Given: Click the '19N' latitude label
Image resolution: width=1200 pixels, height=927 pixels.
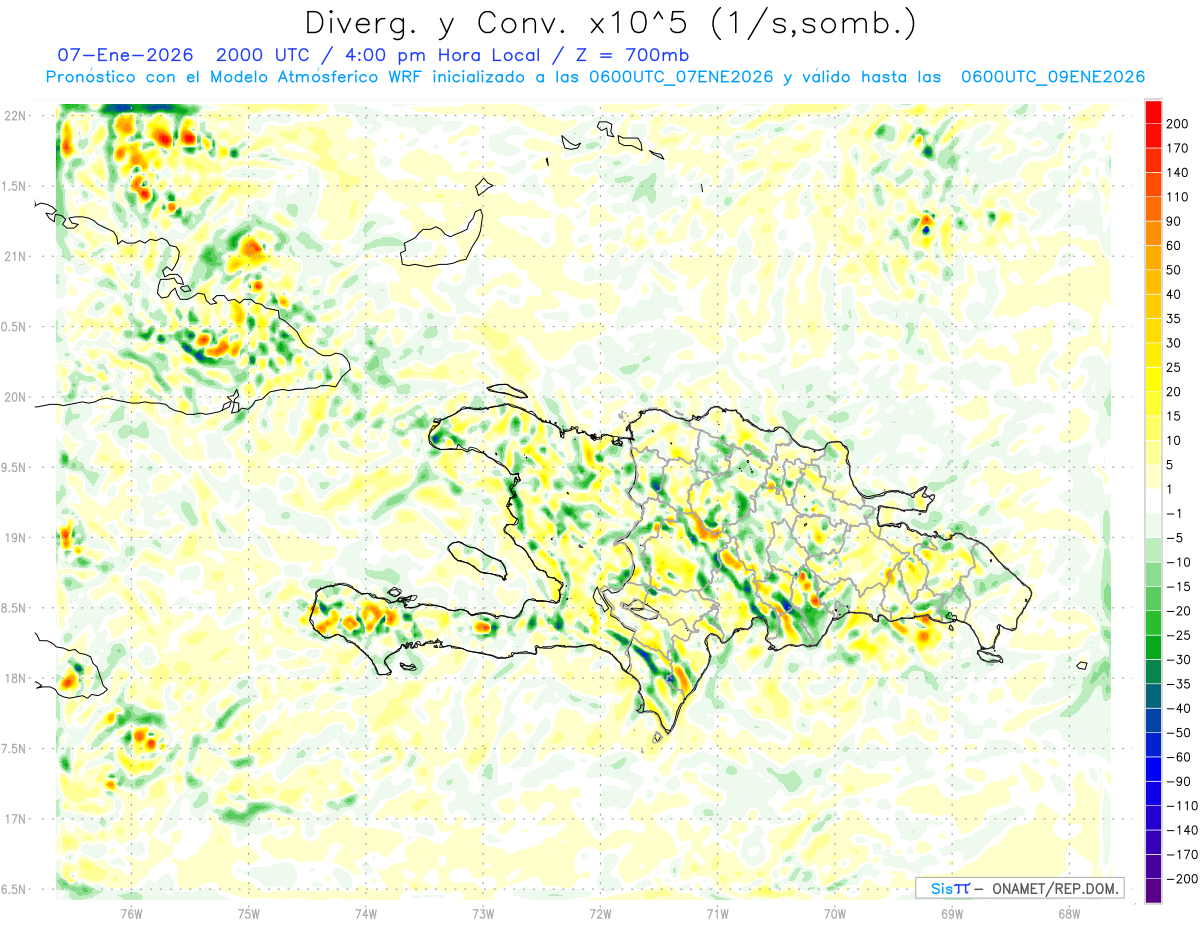Looking at the screenshot, I should pos(15,538).
